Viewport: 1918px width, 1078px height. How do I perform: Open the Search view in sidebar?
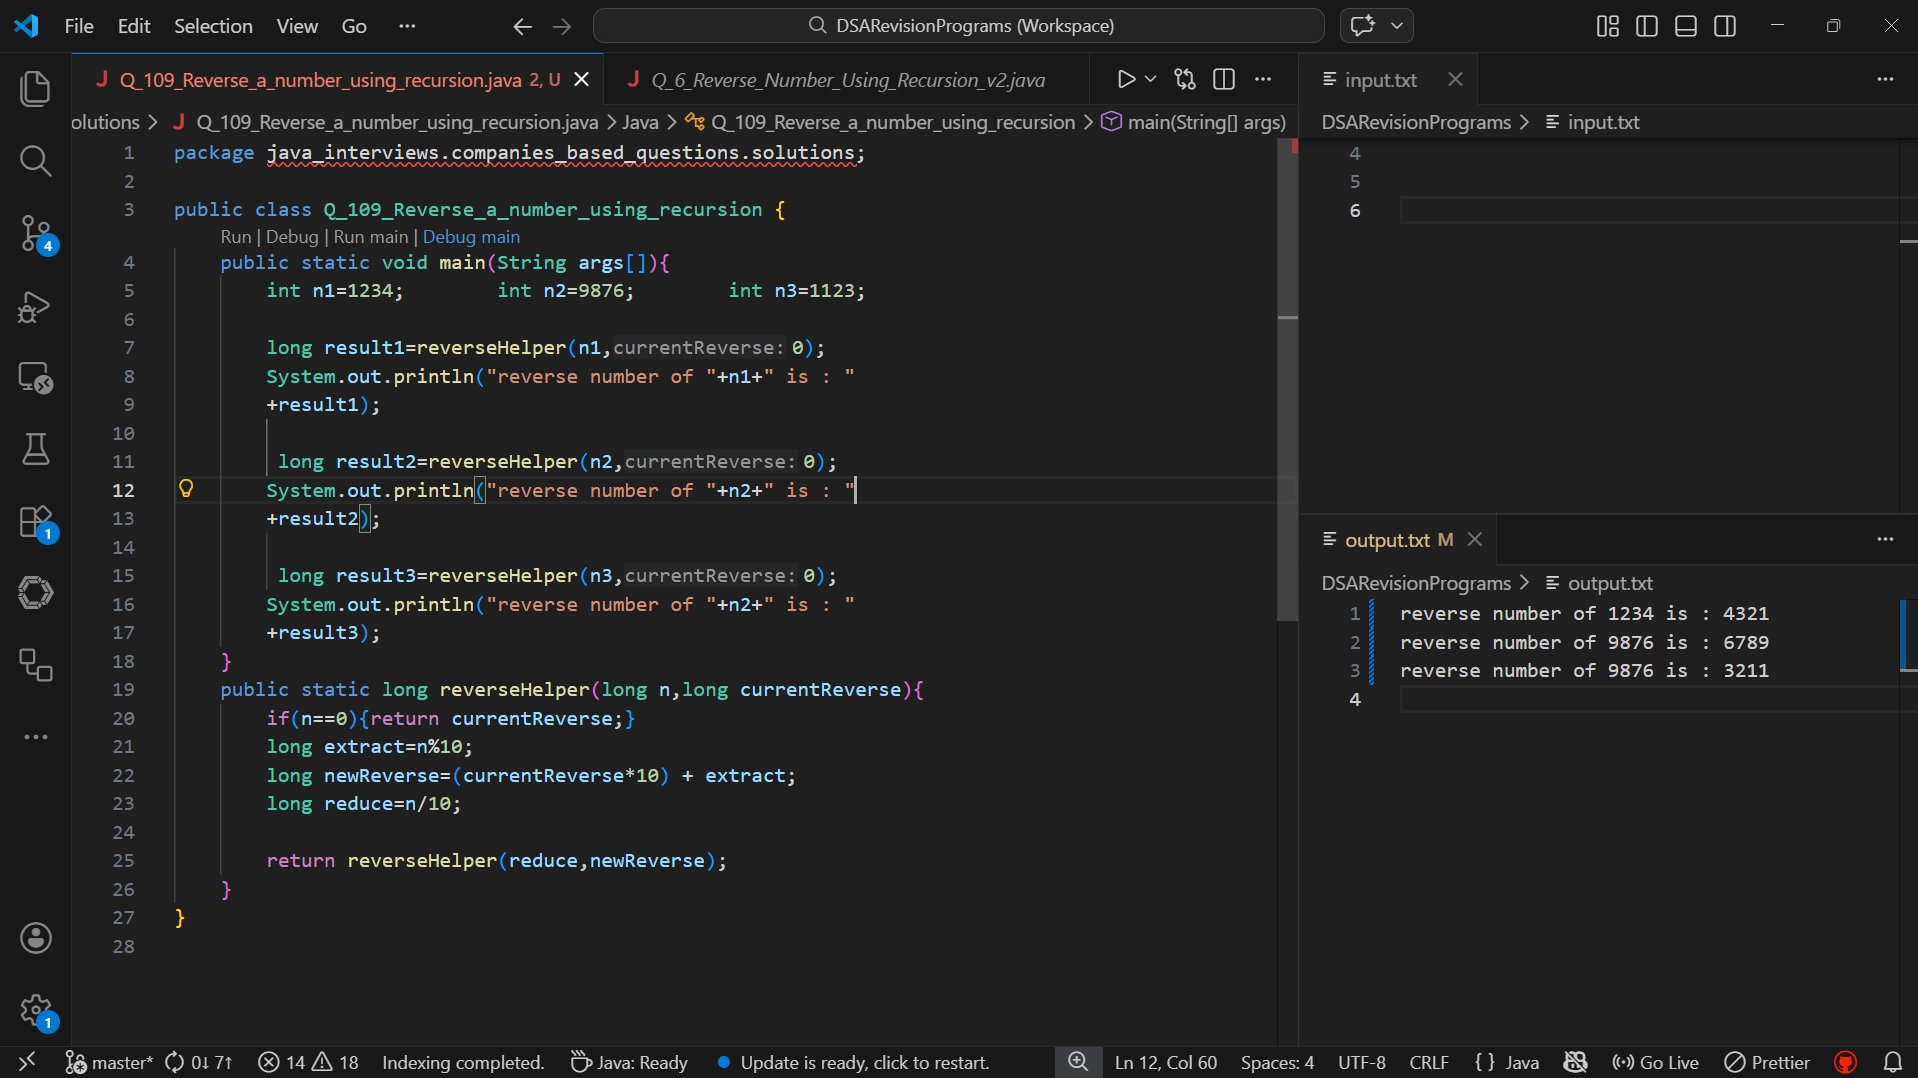[36, 161]
